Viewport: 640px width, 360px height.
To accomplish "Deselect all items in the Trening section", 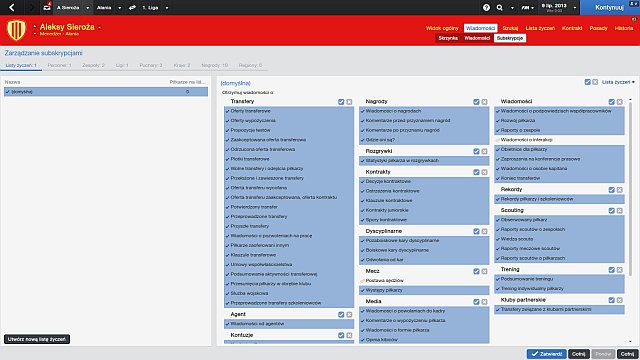I will click(x=620, y=270).
